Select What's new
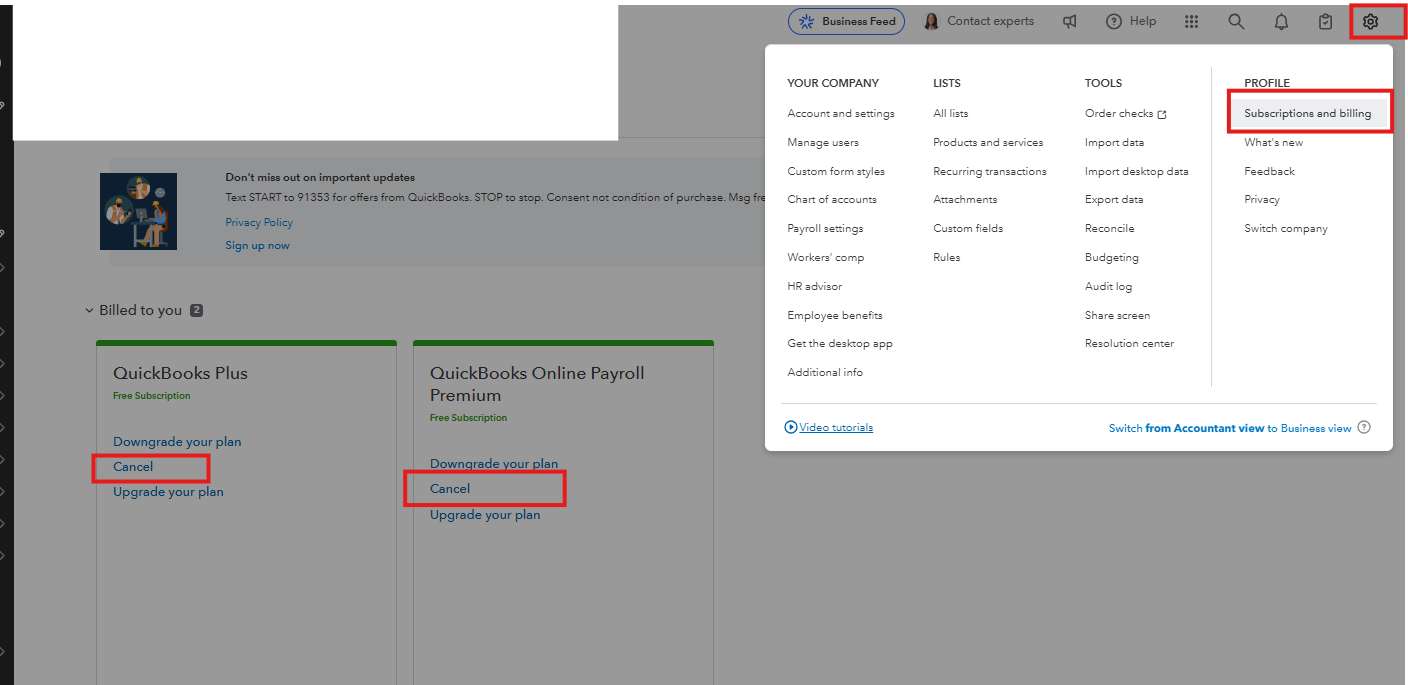1408x685 pixels. coord(1274,142)
